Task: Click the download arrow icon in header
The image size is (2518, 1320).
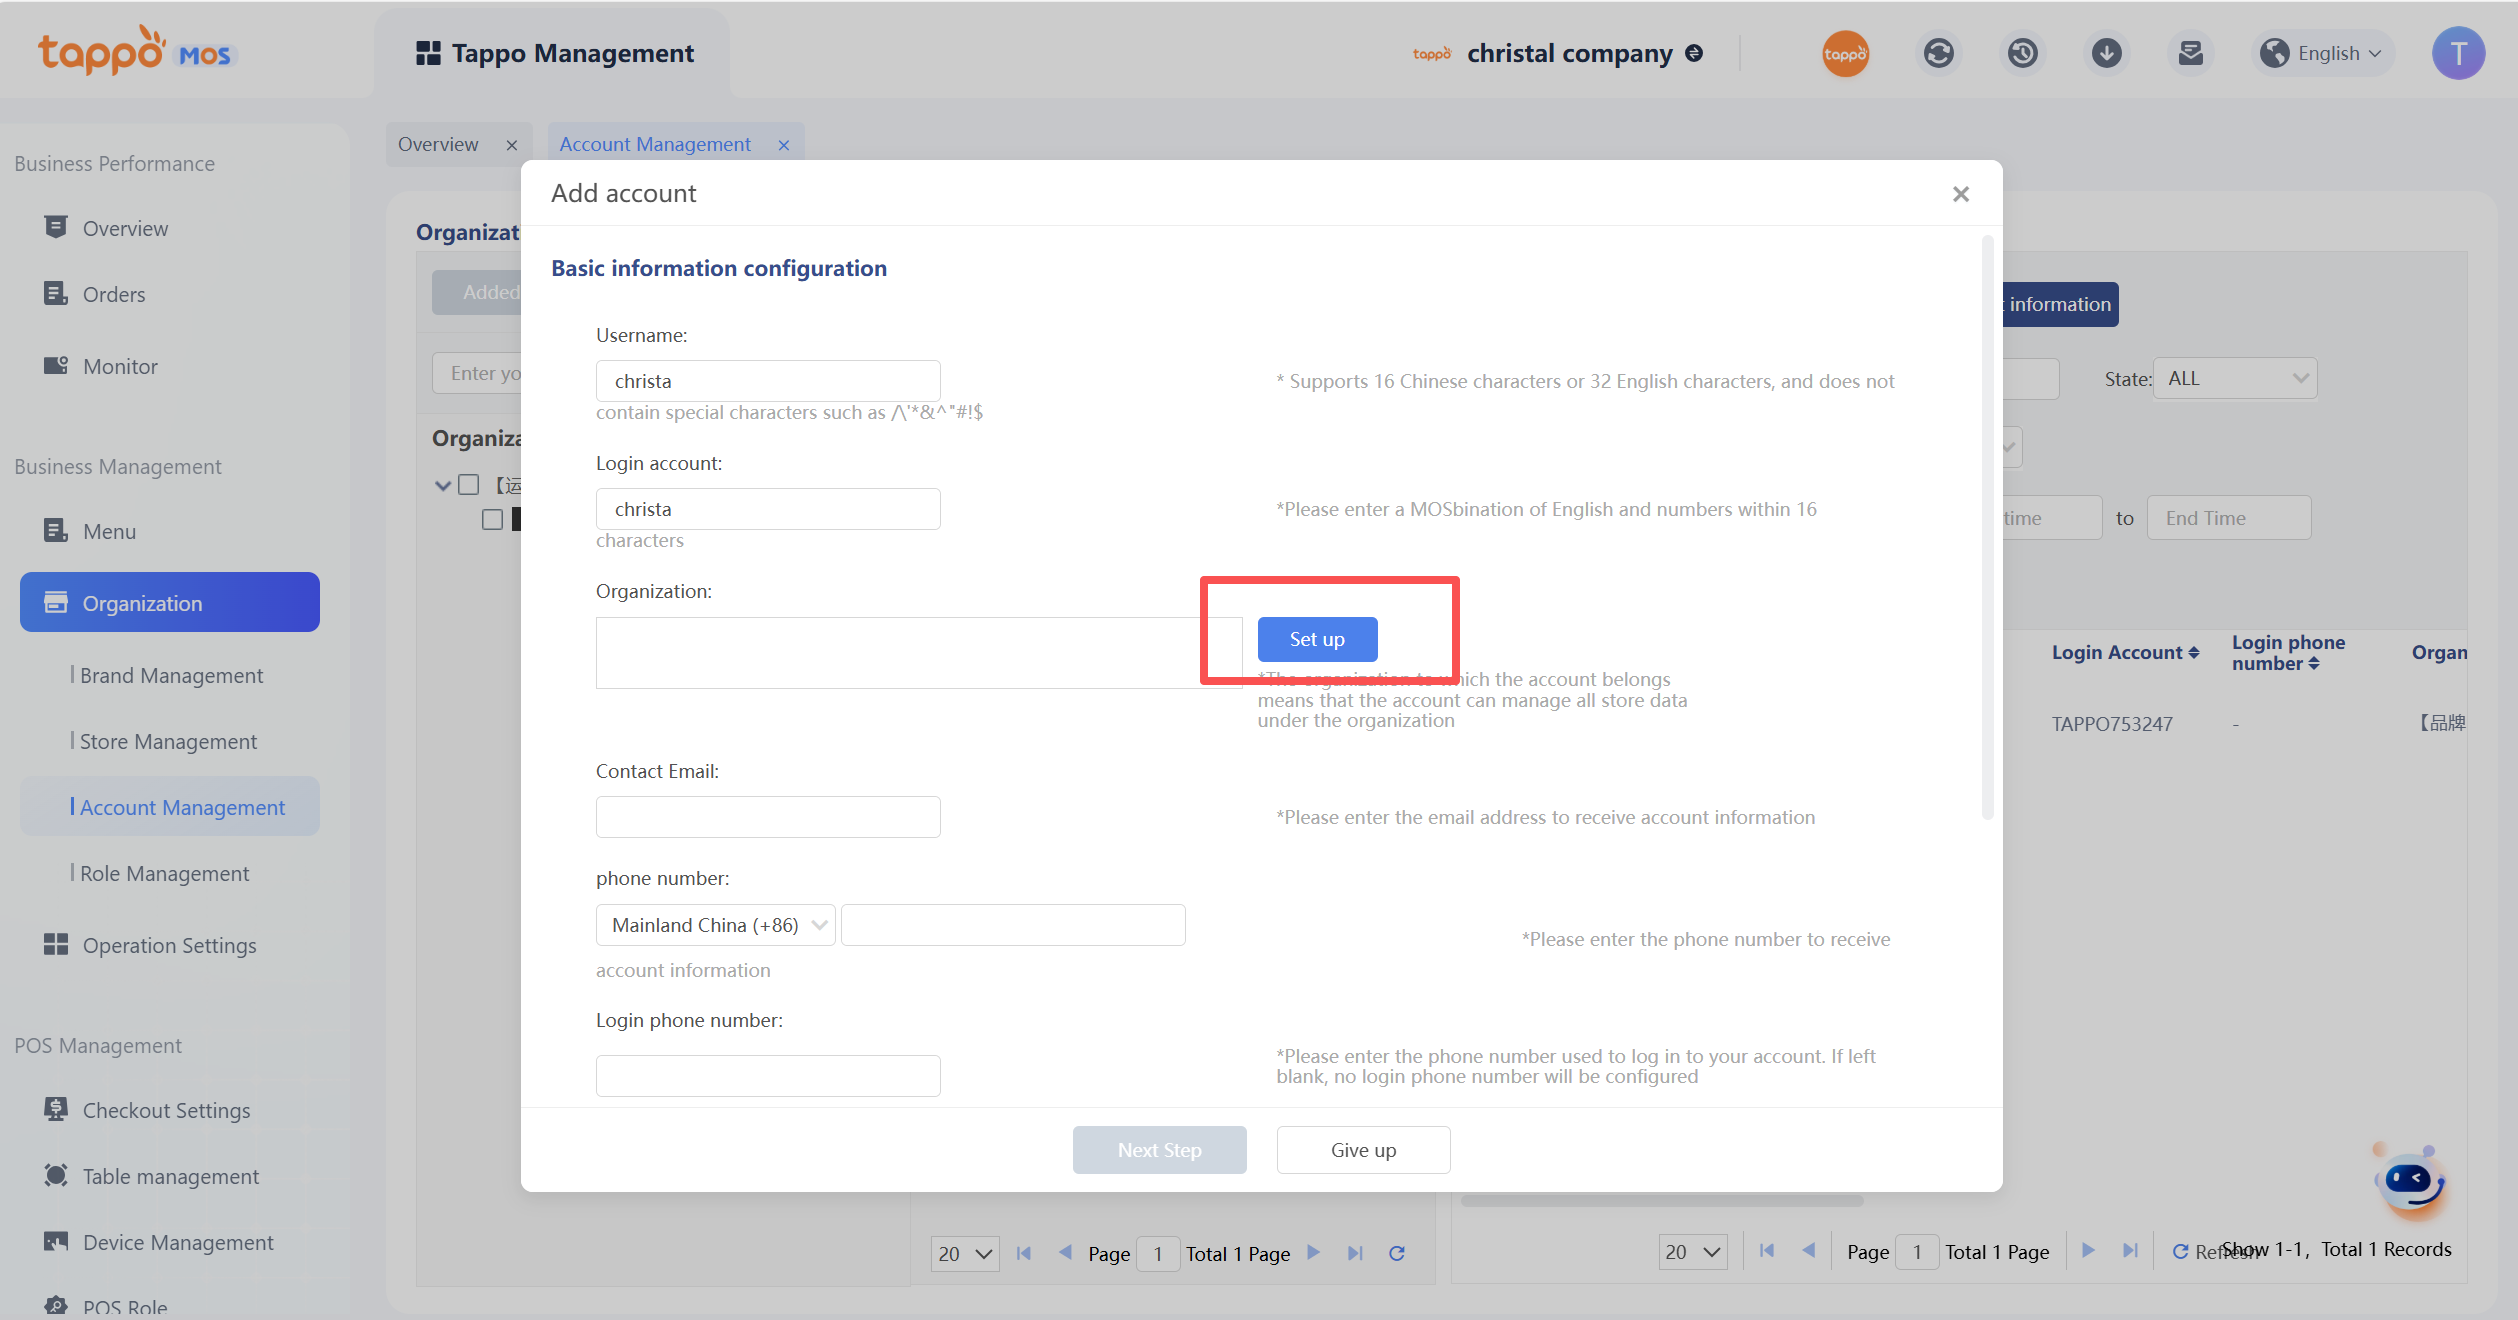Action: click(2106, 53)
